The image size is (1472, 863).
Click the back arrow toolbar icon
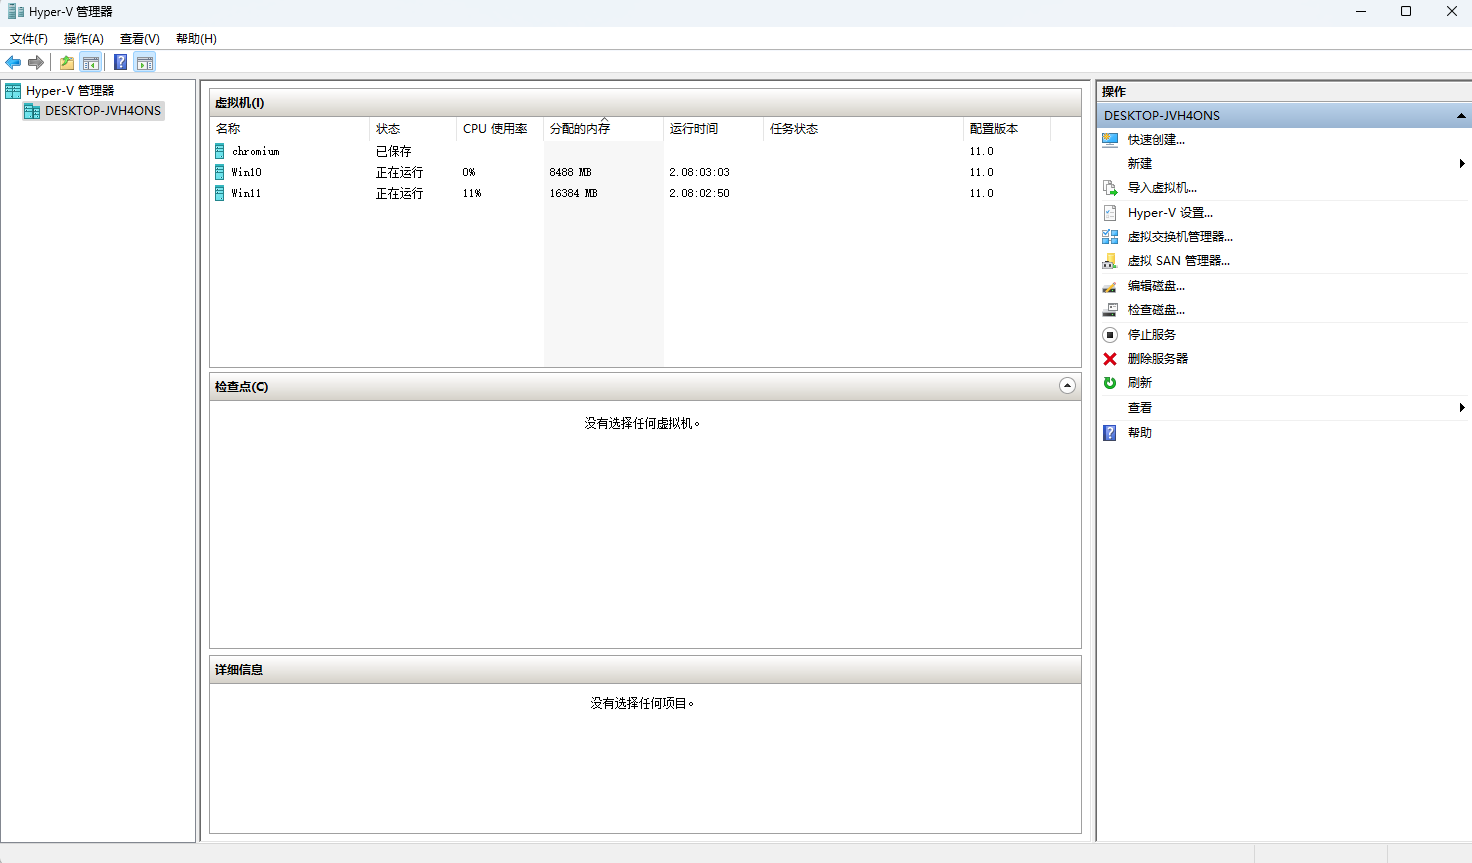[x=13, y=62]
